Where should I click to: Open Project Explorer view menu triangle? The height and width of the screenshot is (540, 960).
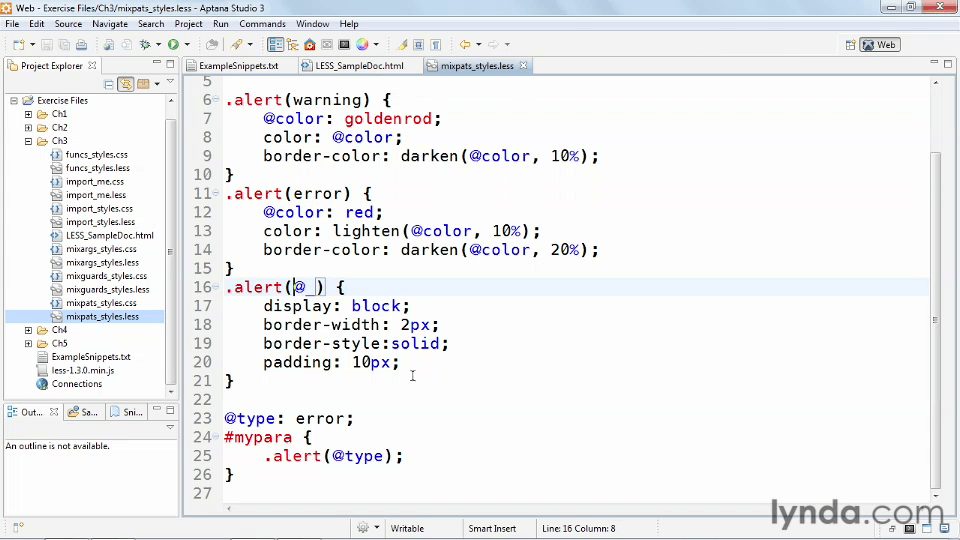[x=170, y=82]
